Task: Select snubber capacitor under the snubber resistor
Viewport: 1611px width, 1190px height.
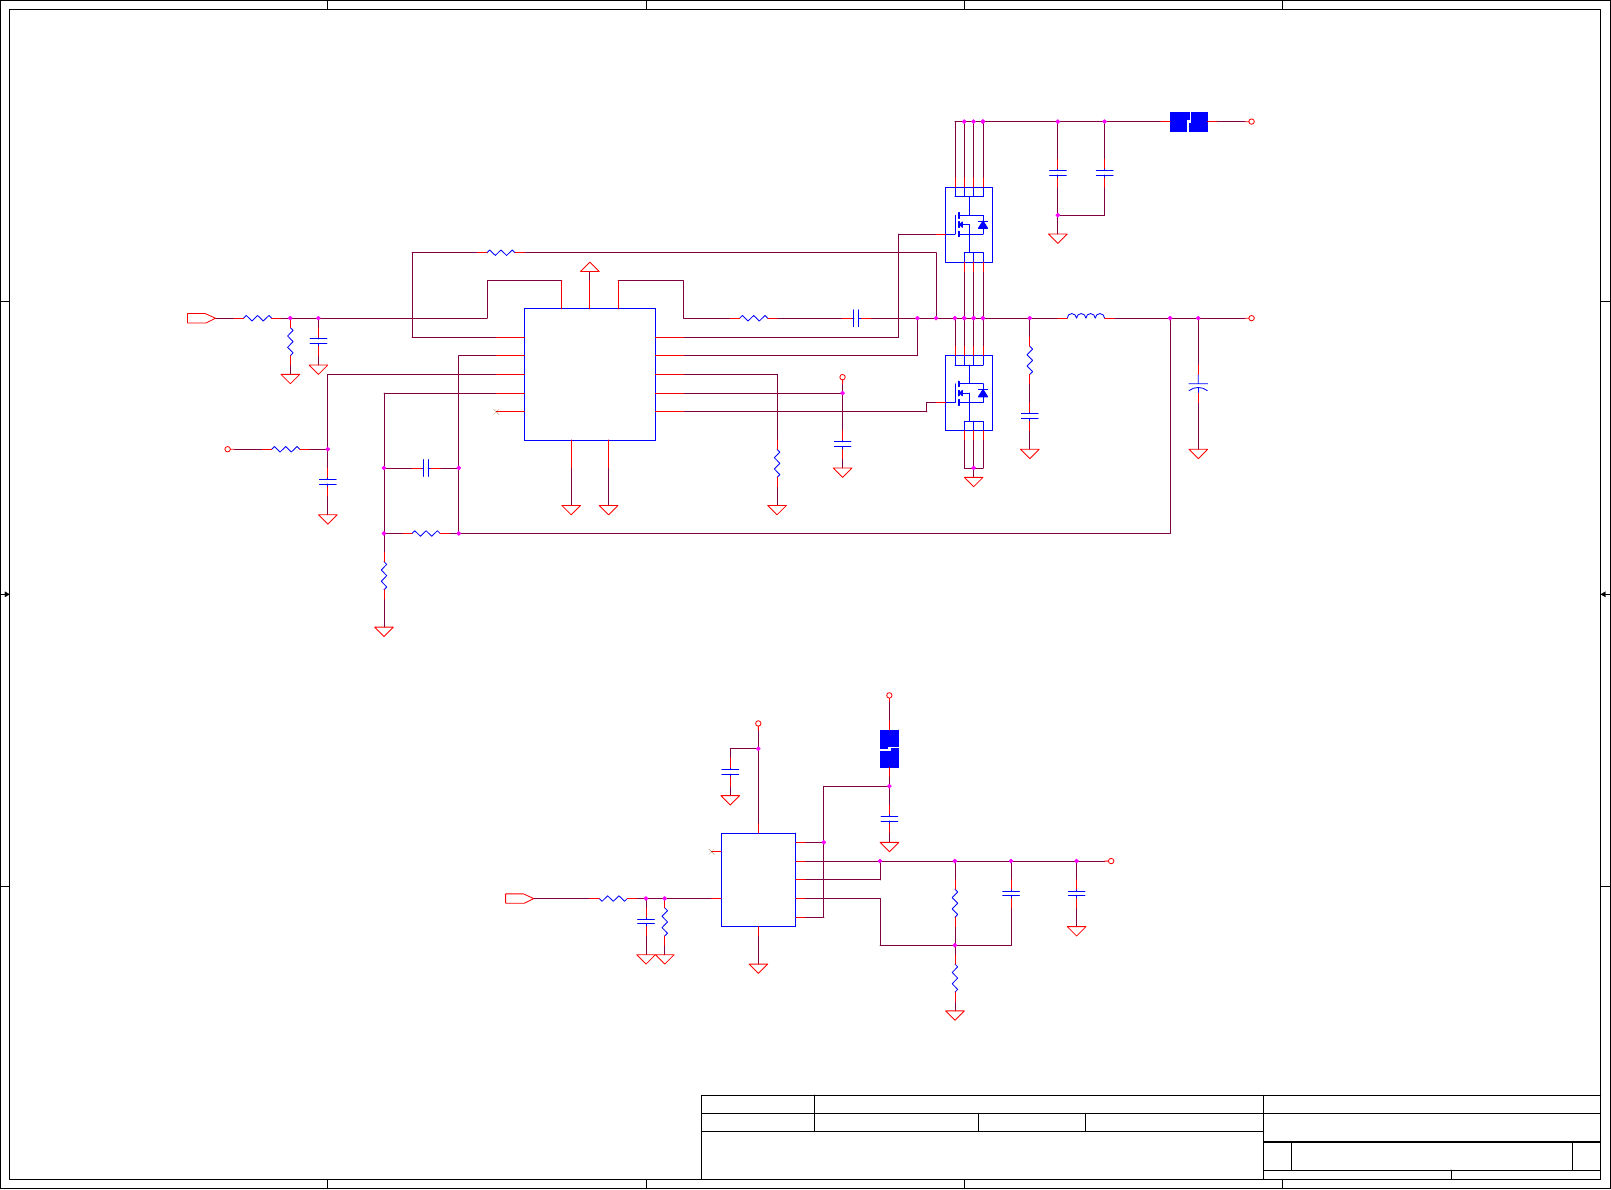Action: click(1029, 415)
